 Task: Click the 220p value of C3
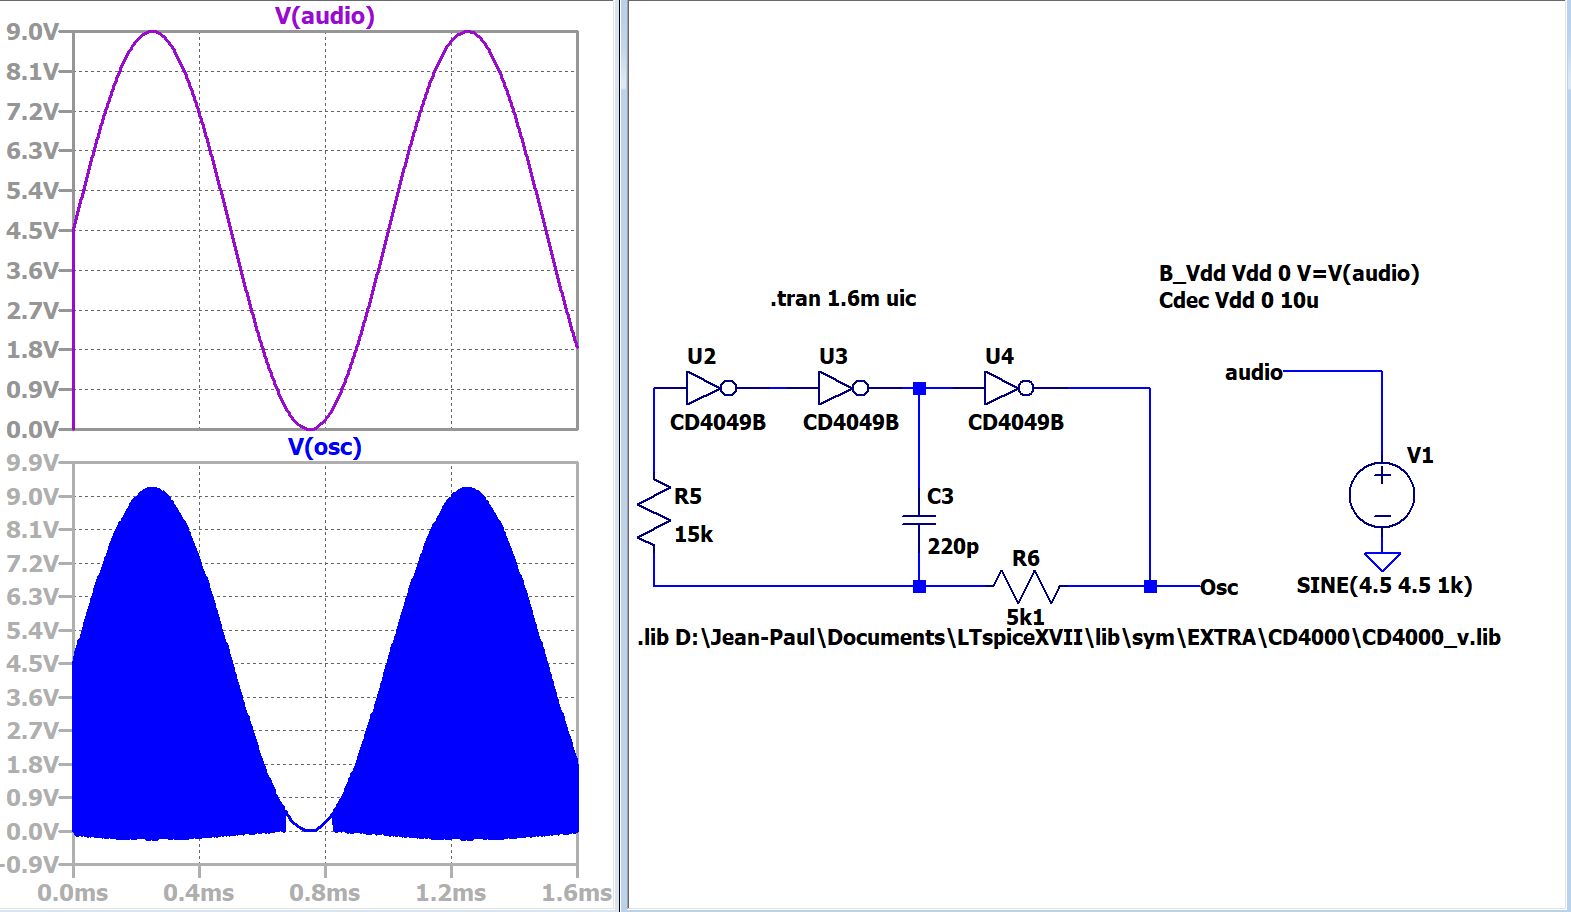[953, 546]
